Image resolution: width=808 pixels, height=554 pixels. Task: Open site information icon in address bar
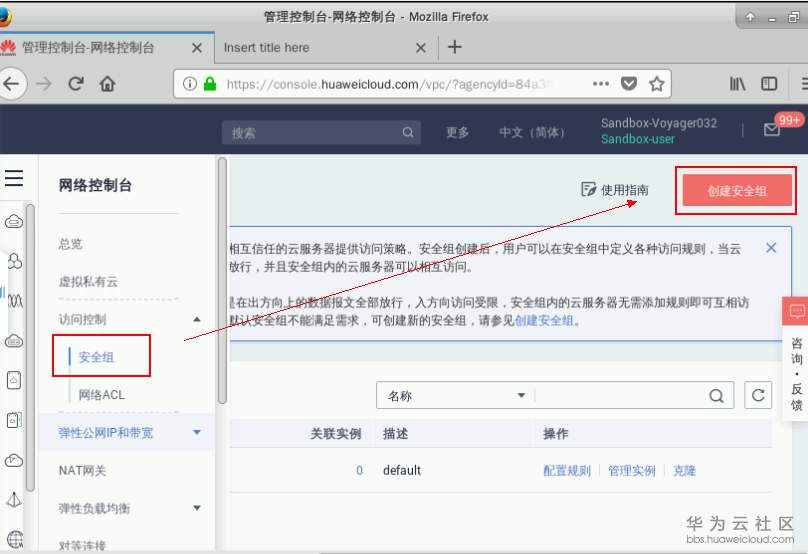click(x=190, y=83)
